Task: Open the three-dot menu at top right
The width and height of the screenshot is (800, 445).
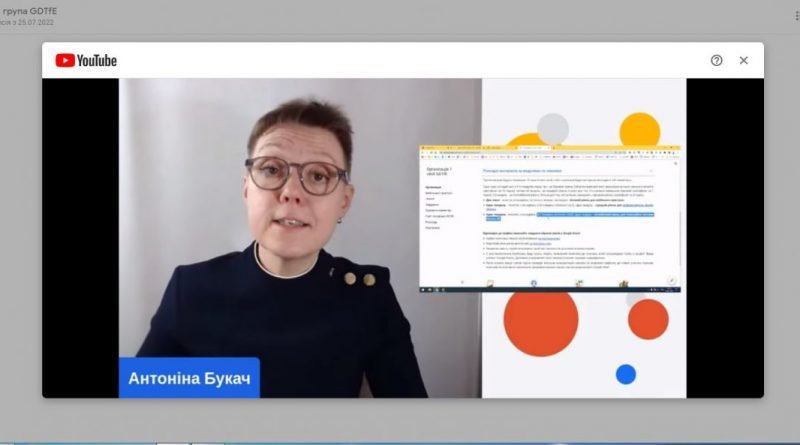Action: (796, 16)
